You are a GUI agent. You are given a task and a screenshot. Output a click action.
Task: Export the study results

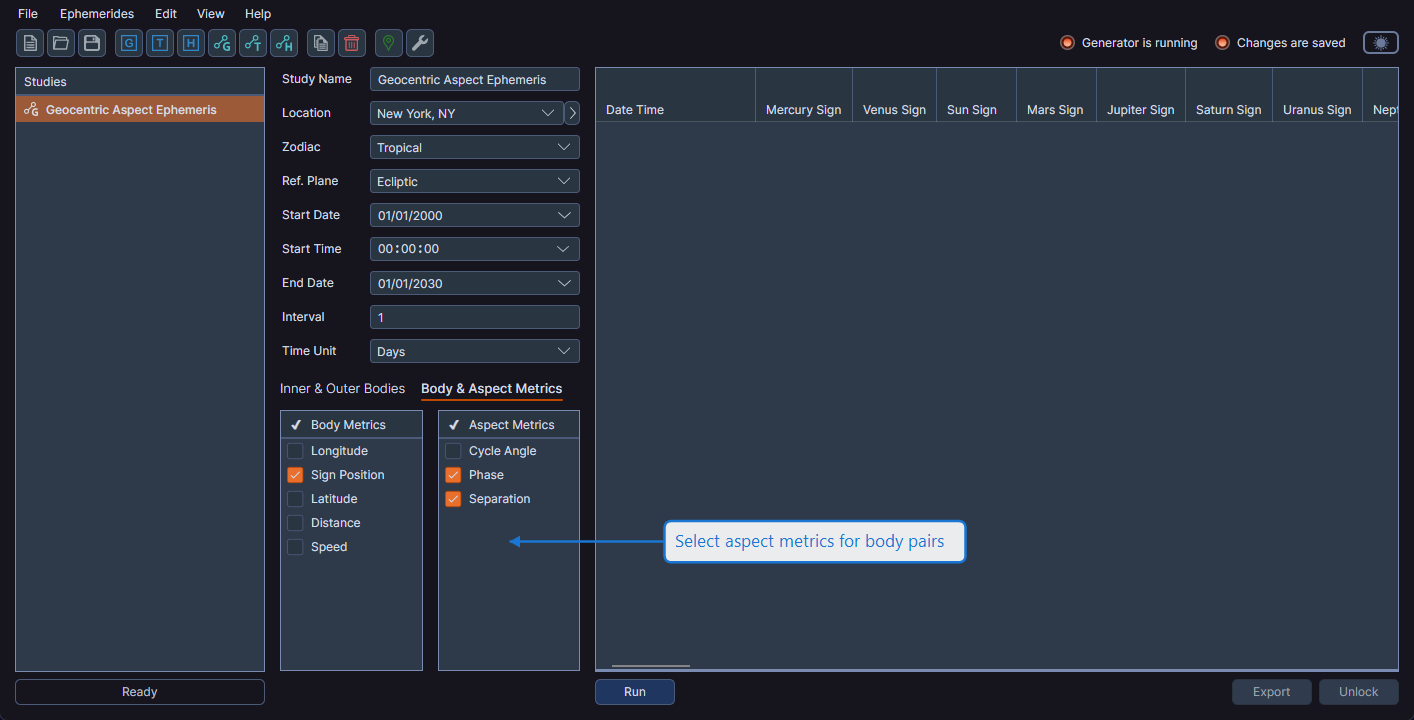(x=1271, y=691)
